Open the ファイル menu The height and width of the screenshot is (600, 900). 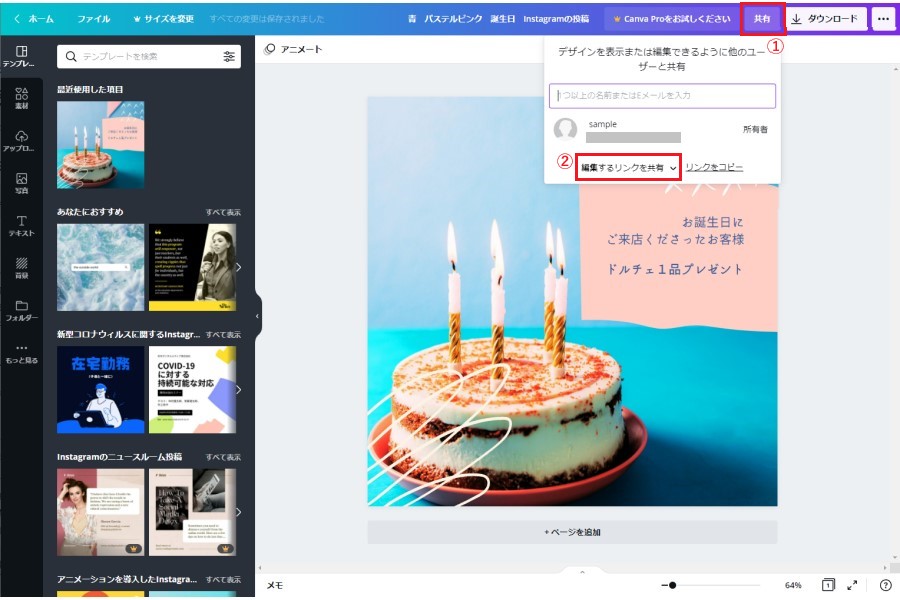point(94,19)
